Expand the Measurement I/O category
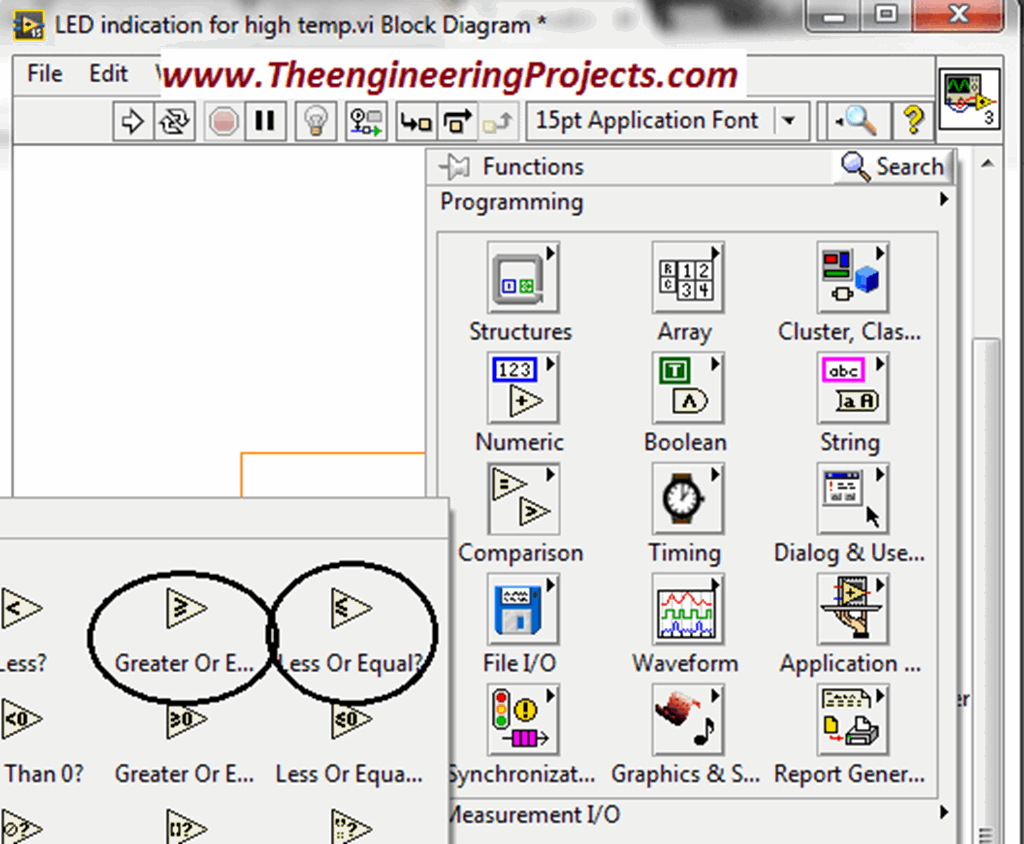Image resolution: width=1024 pixels, height=844 pixels. click(945, 812)
